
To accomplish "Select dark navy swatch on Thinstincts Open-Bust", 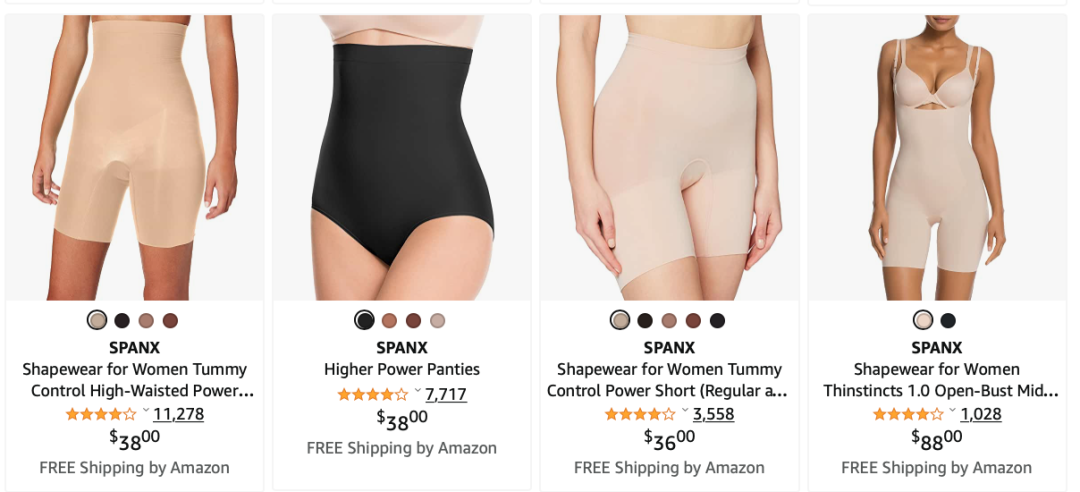I will 948,320.
